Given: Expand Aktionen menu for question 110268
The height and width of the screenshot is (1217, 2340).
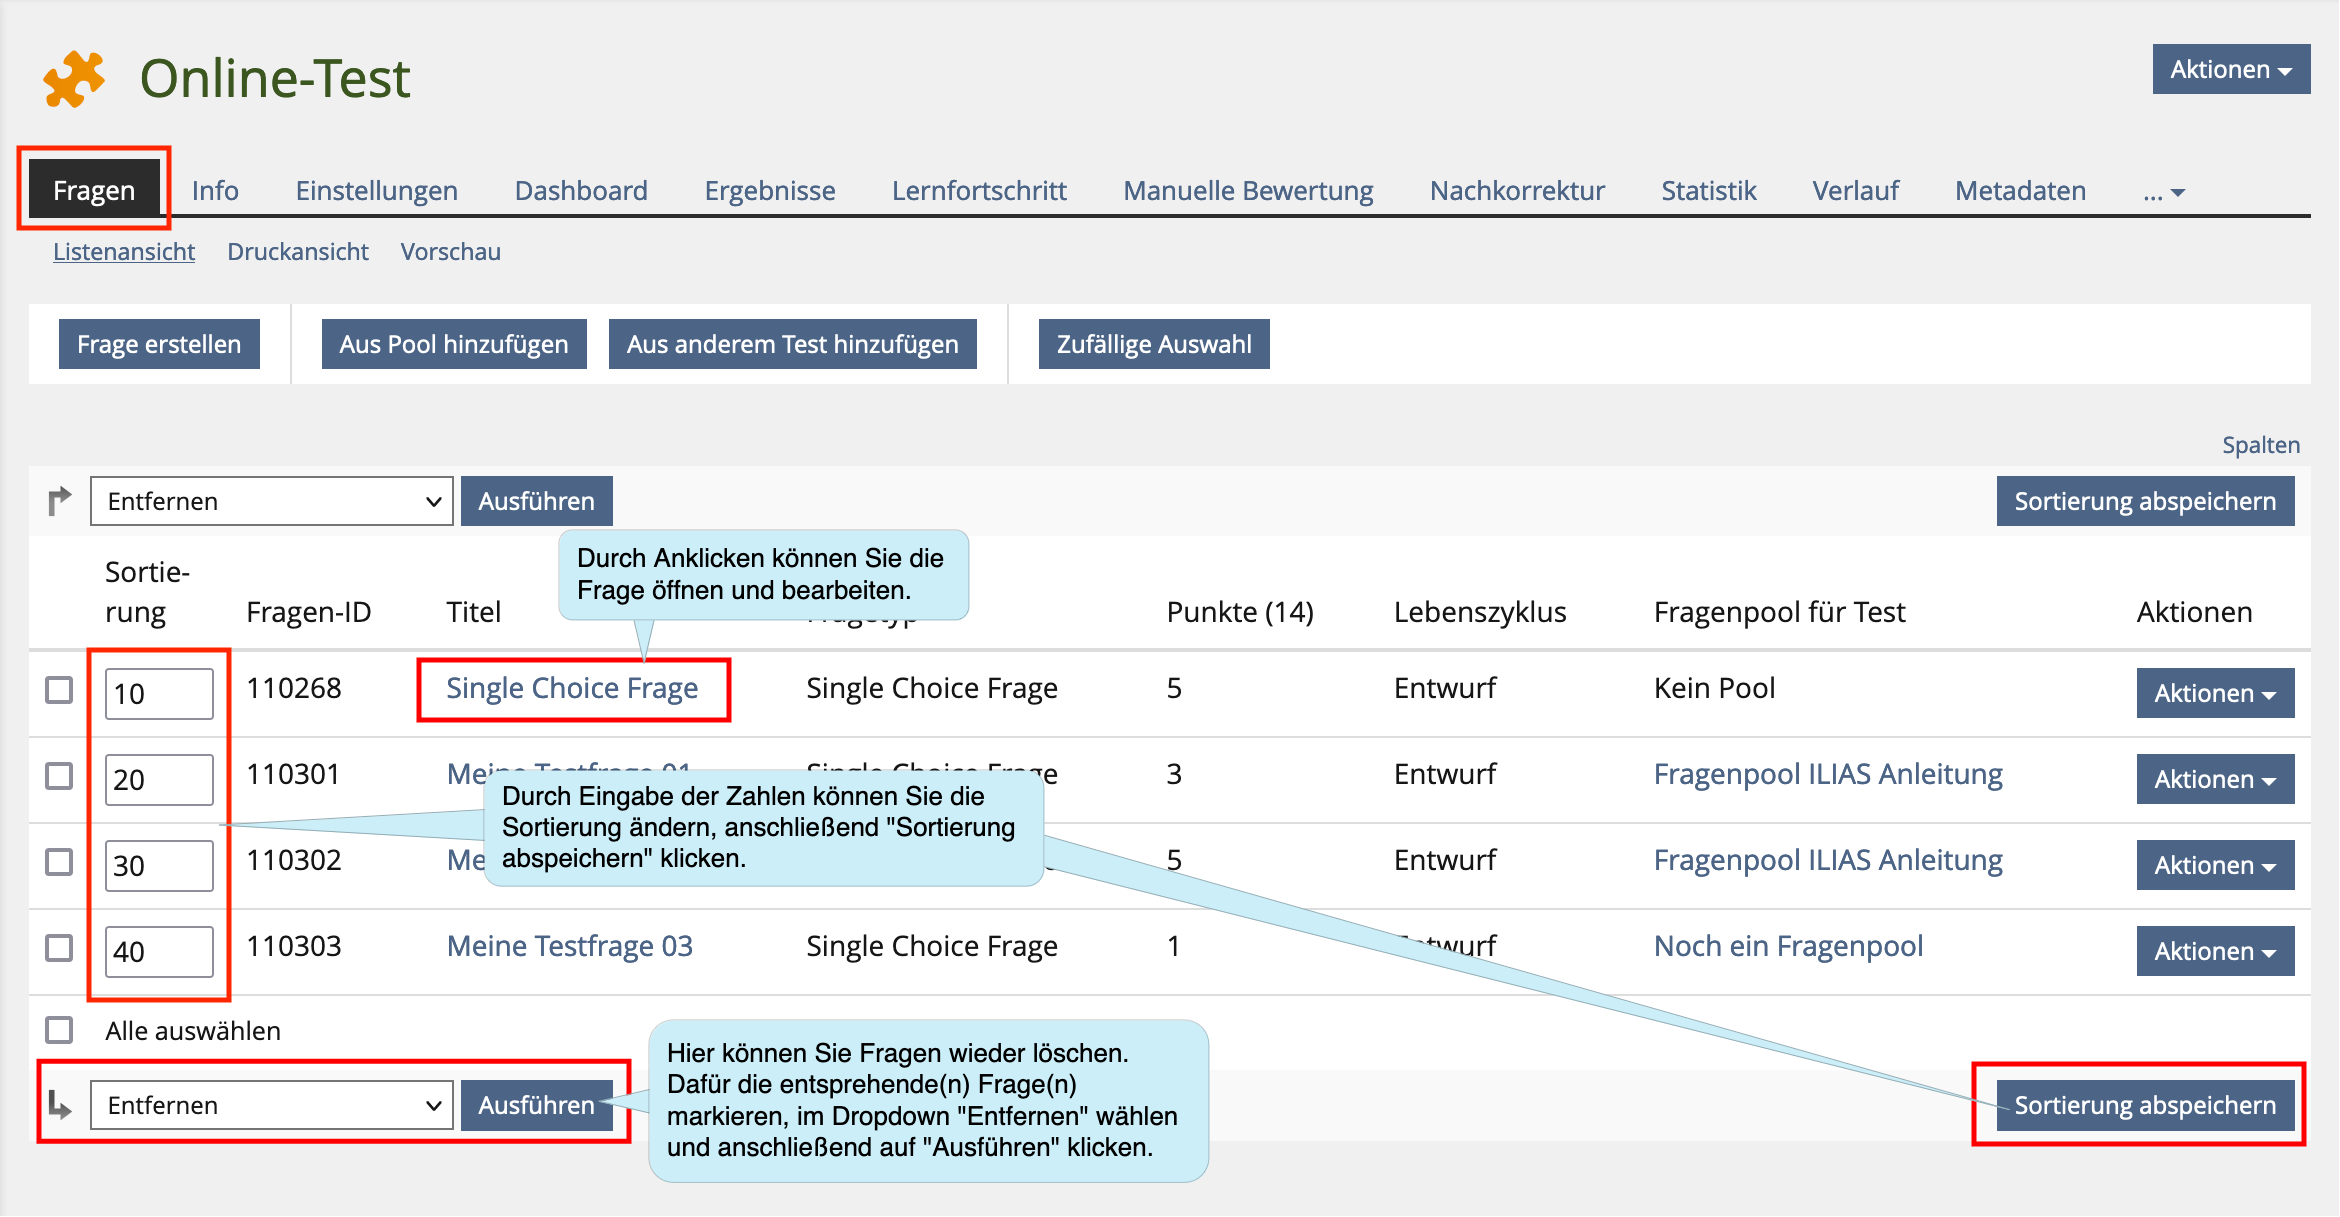Looking at the screenshot, I should 2215,693.
